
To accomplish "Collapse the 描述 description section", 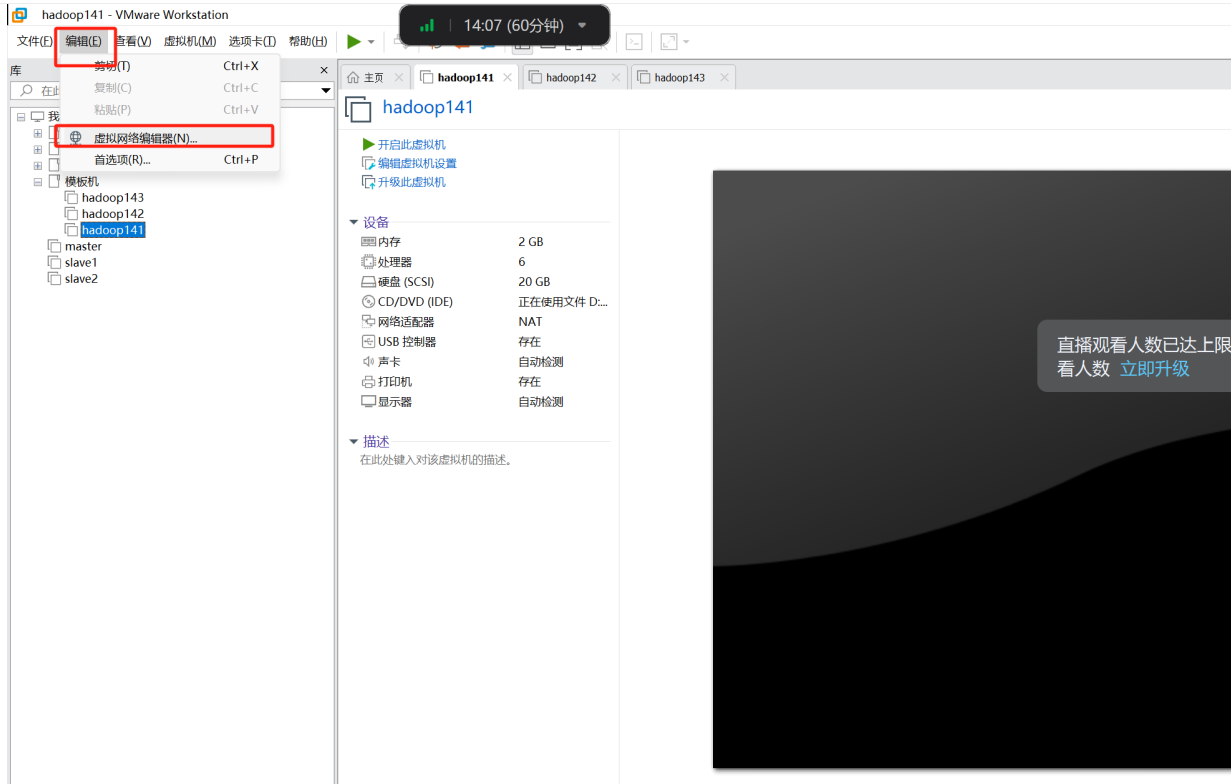I will [353, 441].
